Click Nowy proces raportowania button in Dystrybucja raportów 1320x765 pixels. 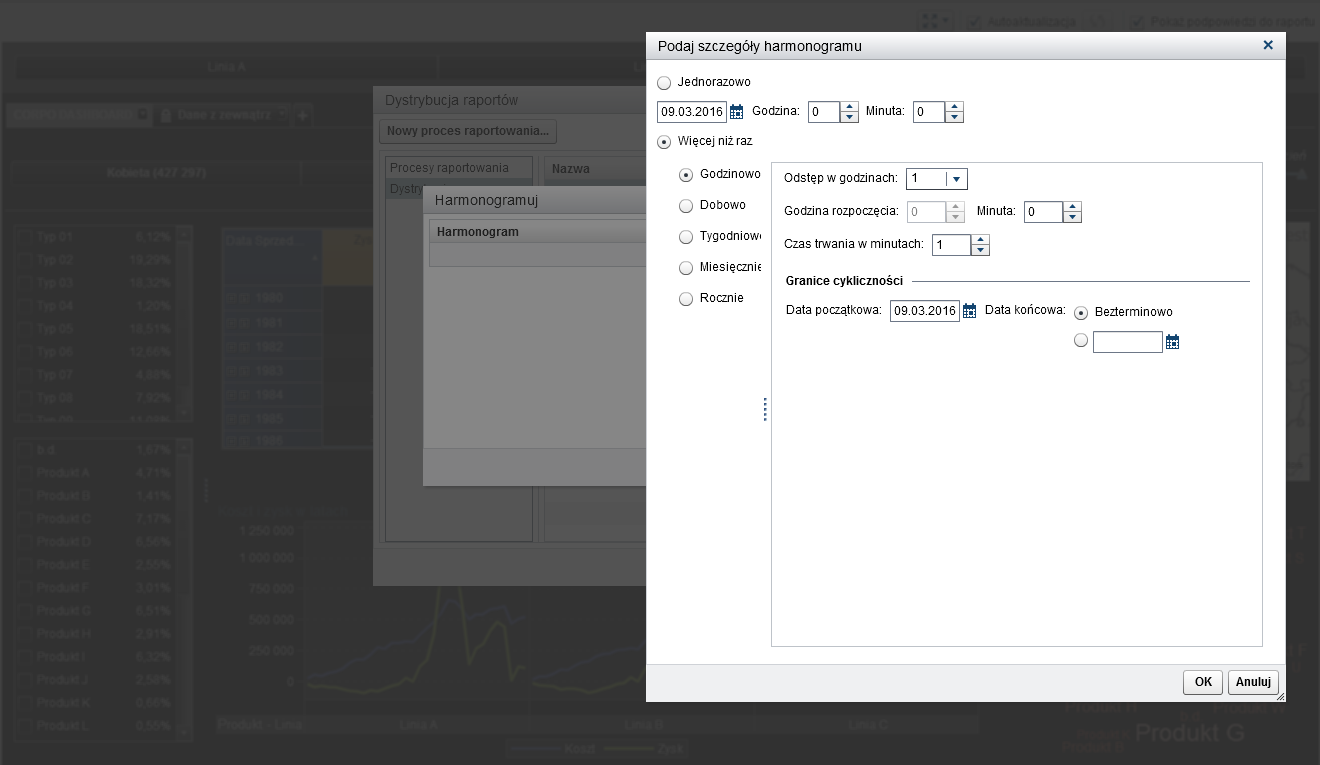coord(468,131)
